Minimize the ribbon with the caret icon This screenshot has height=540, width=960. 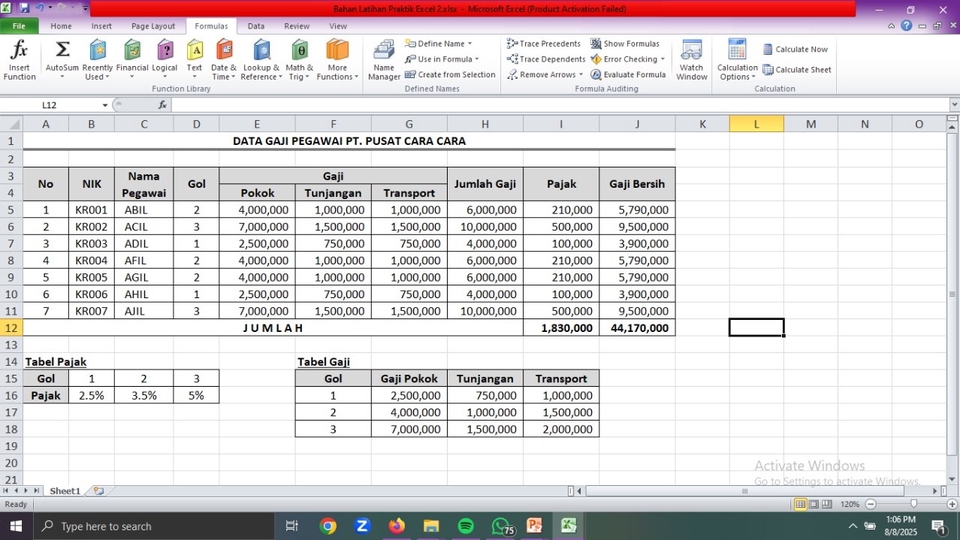(891, 26)
